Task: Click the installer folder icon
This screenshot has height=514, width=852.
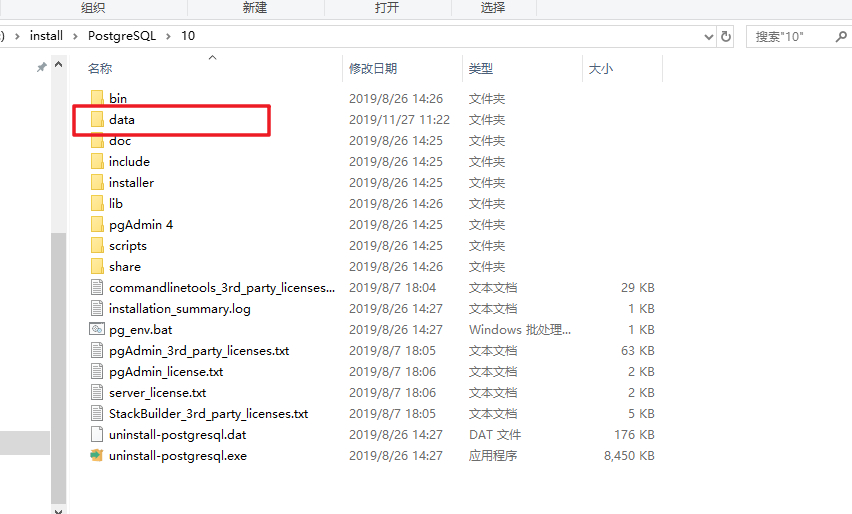Action: coord(97,183)
